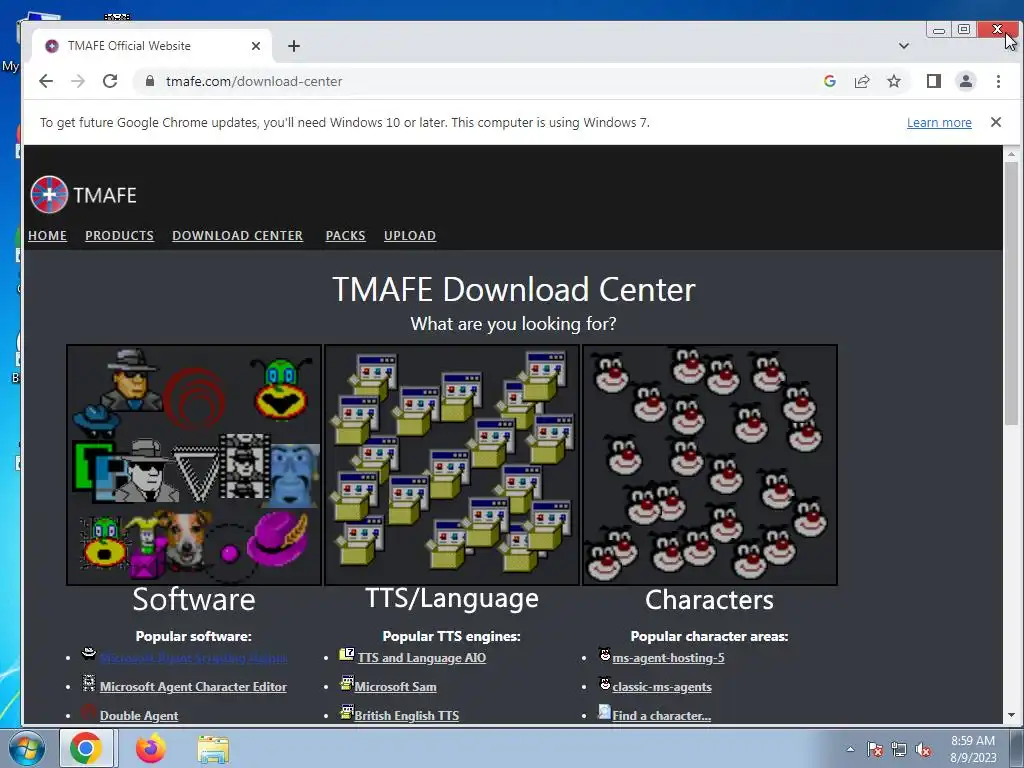Show hidden system tray icons
The image size is (1024, 768).
point(850,749)
